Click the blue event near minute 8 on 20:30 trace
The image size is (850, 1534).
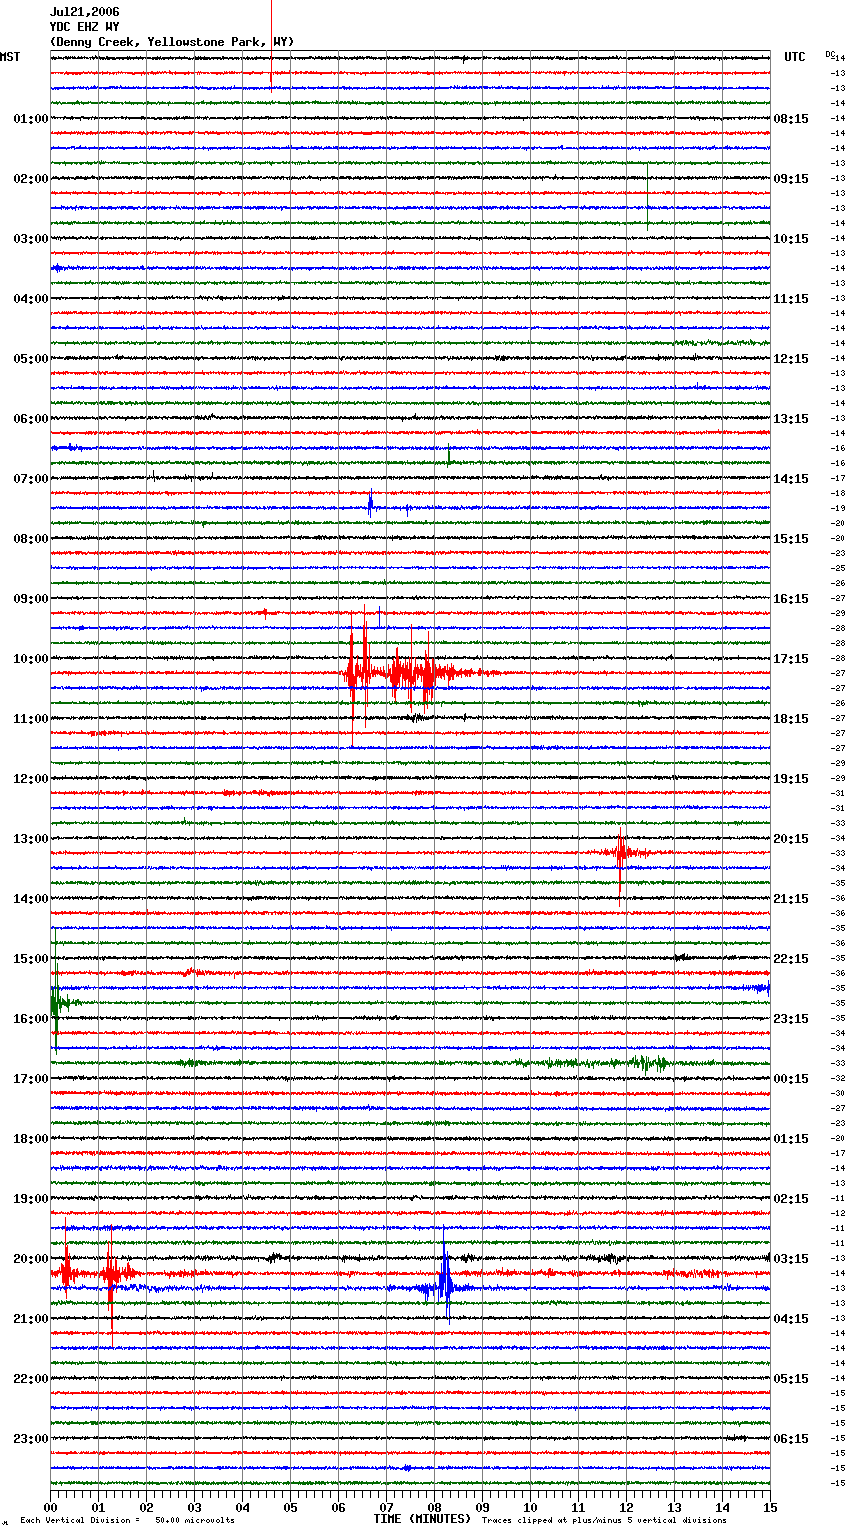click(x=444, y=1288)
